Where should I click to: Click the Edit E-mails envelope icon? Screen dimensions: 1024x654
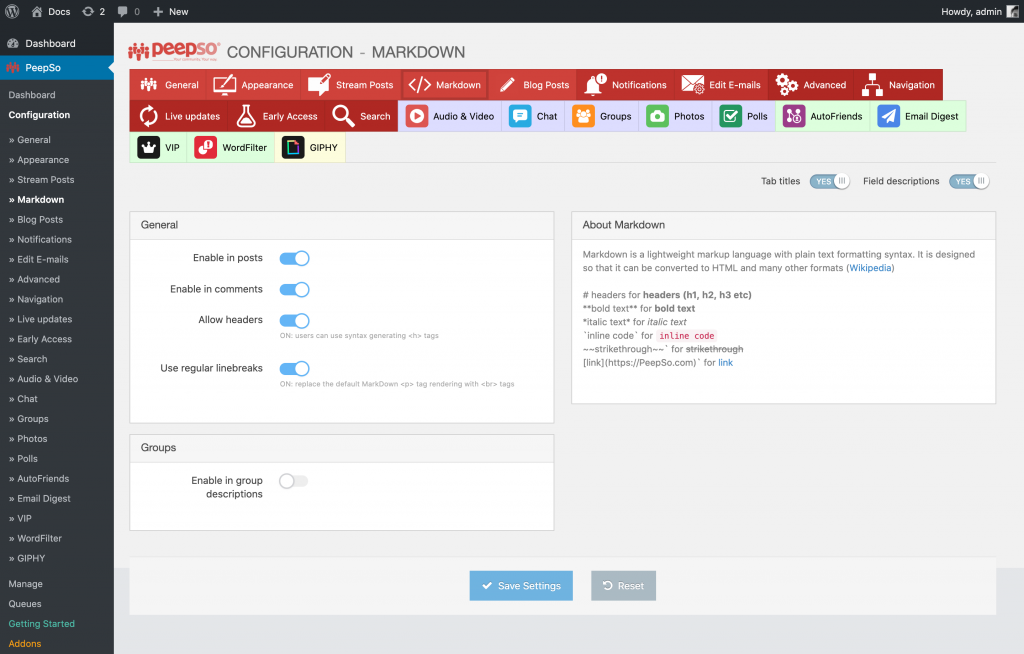coord(692,84)
